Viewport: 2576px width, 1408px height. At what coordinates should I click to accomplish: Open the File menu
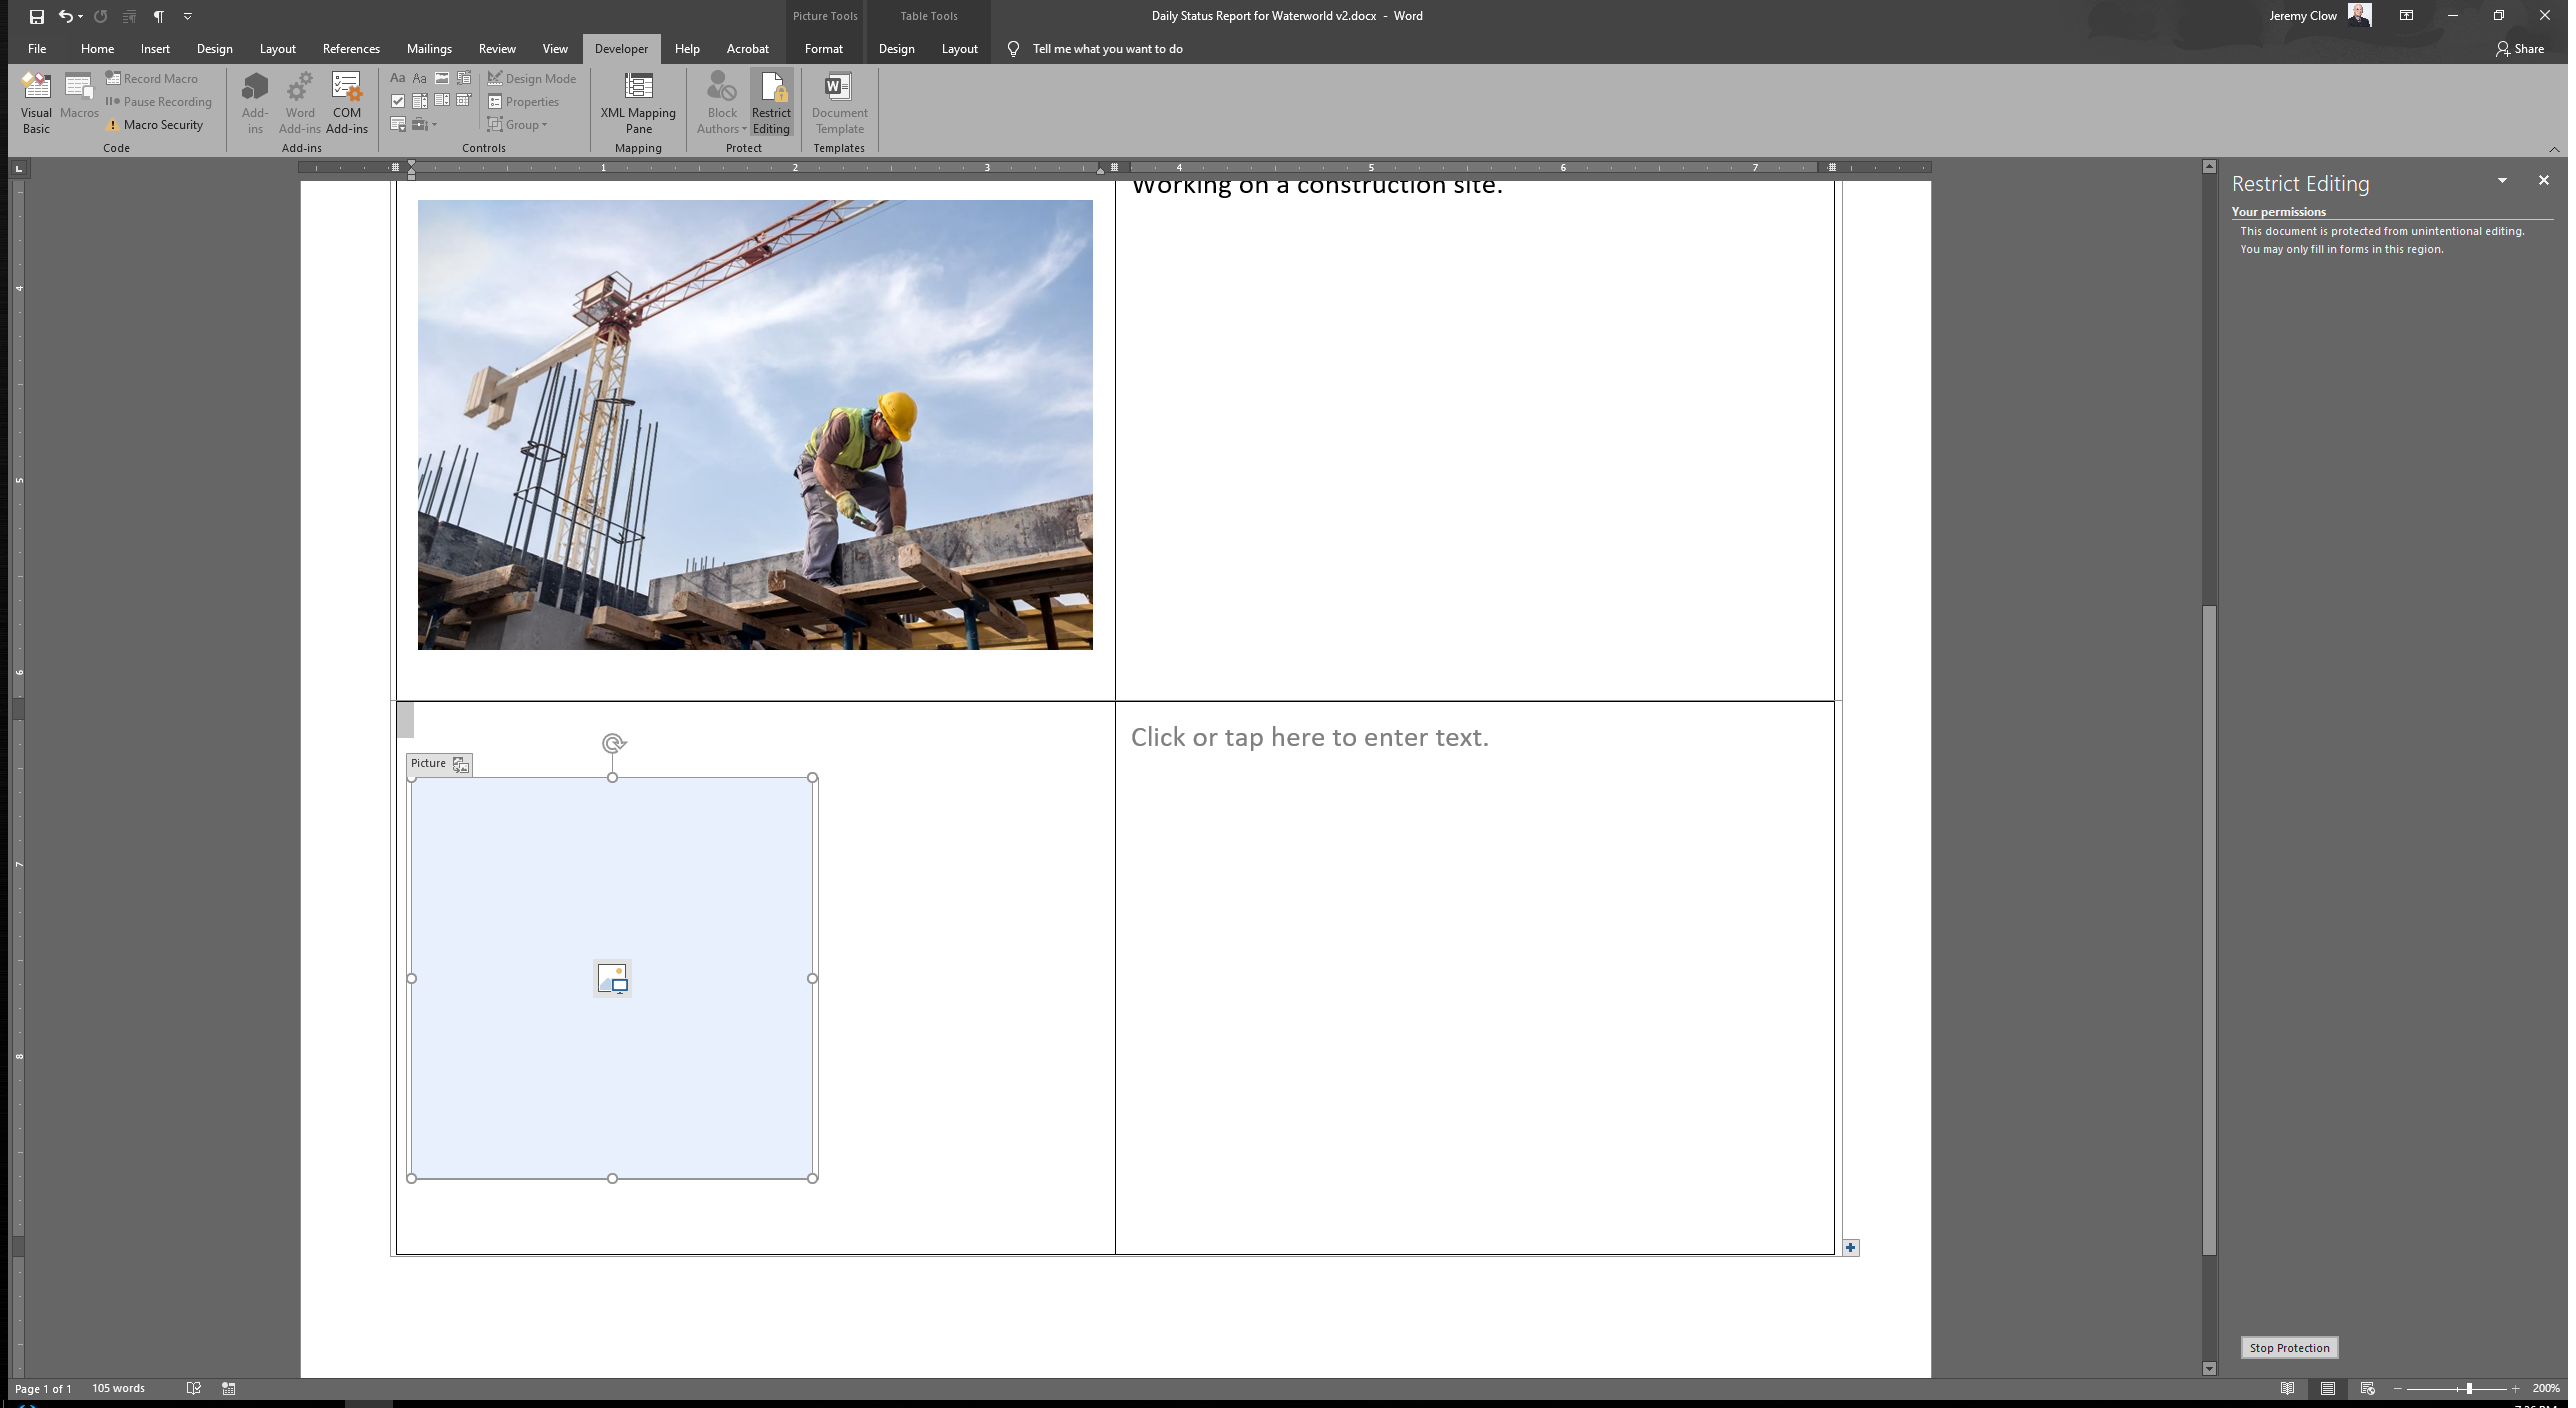click(x=37, y=49)
